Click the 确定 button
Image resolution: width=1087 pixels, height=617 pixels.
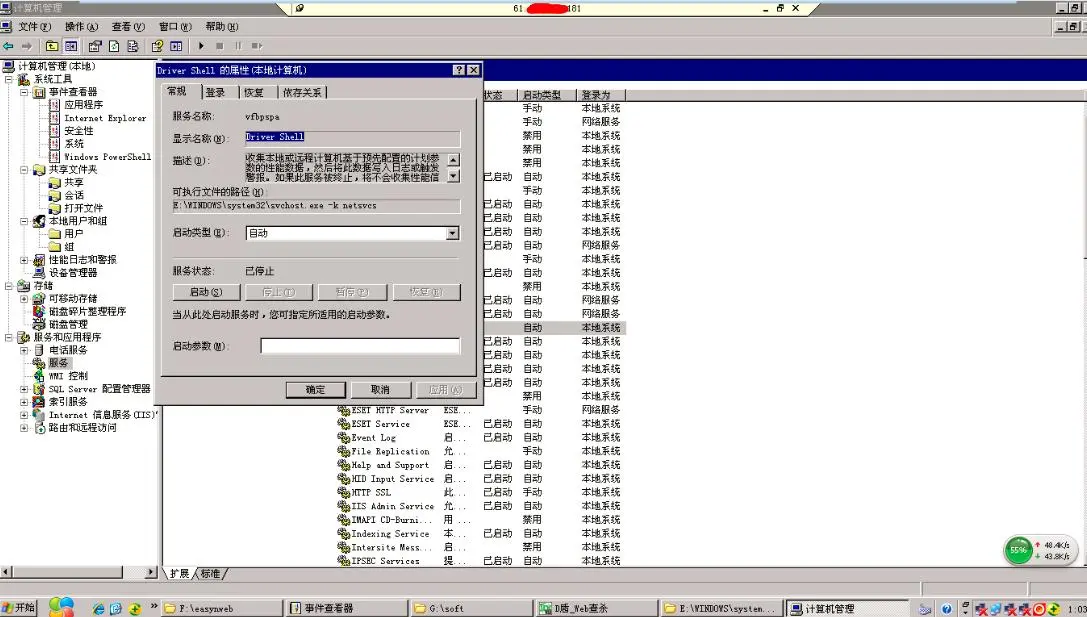[x=315, y=390]
